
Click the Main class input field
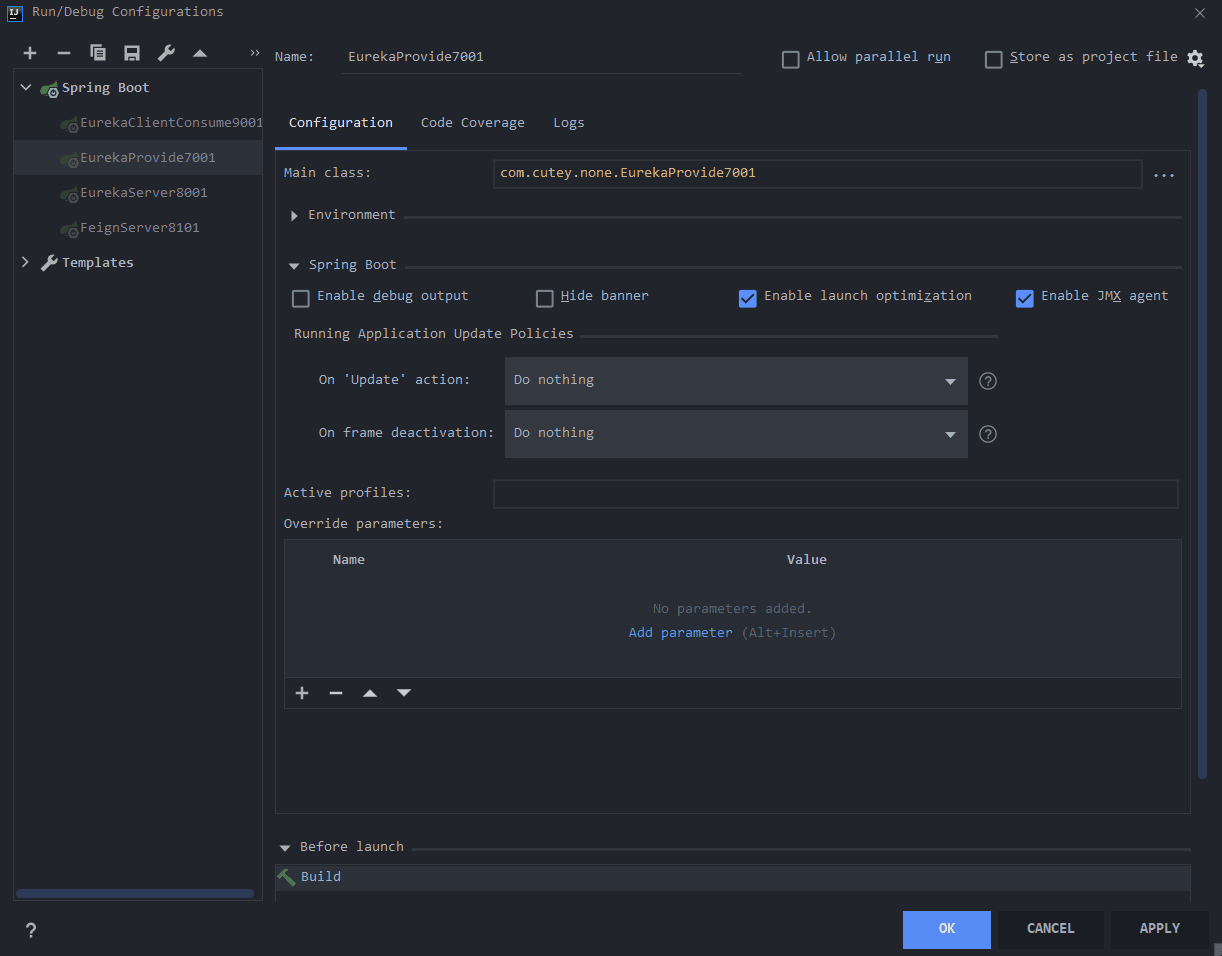(x=817, y=174)
